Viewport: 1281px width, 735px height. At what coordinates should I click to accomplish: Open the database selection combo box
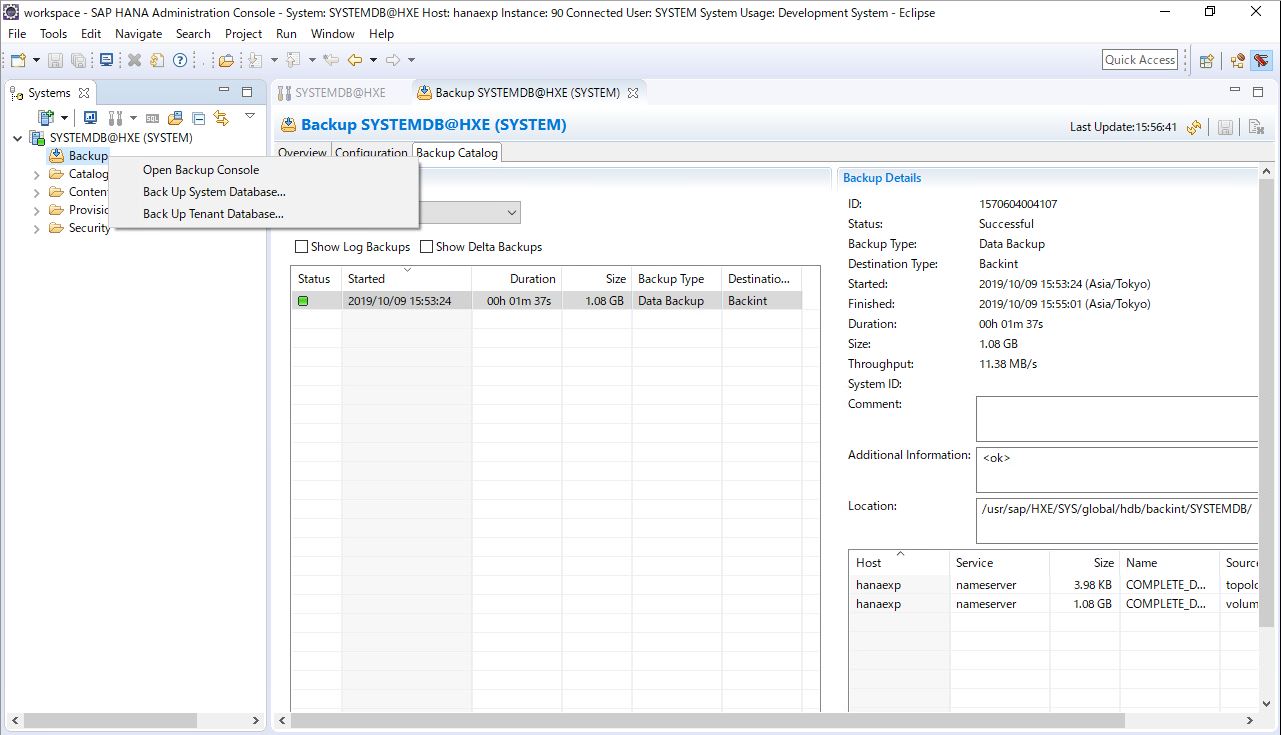[x=470, y=213]
